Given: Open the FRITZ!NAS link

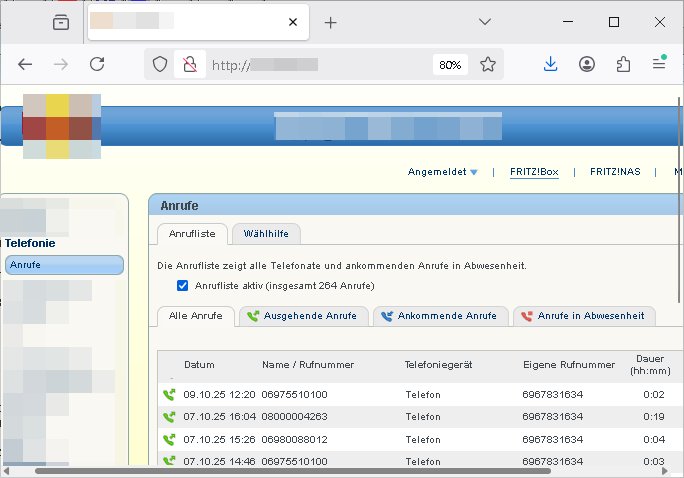Looking at the screenshot, I should tap(615, 172).
